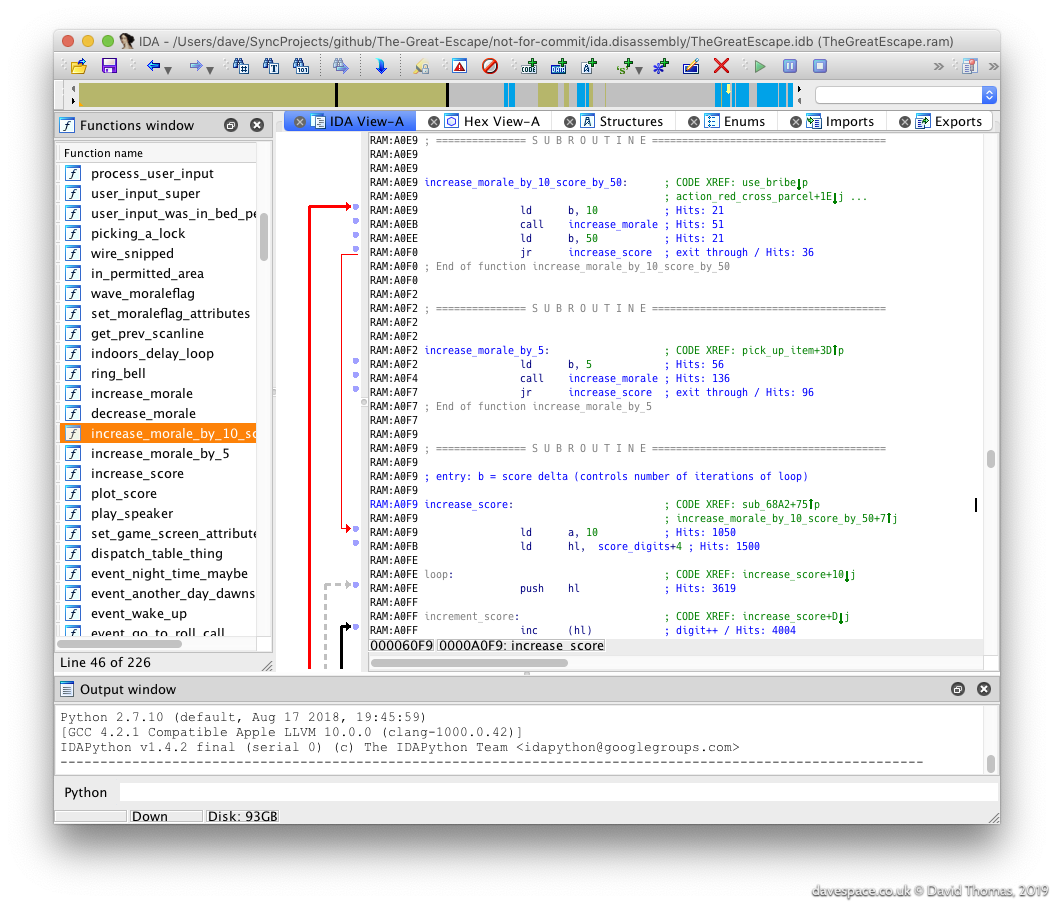Click the Stop process square icon
Viewport: 1054px width, 902px height.
819,67
